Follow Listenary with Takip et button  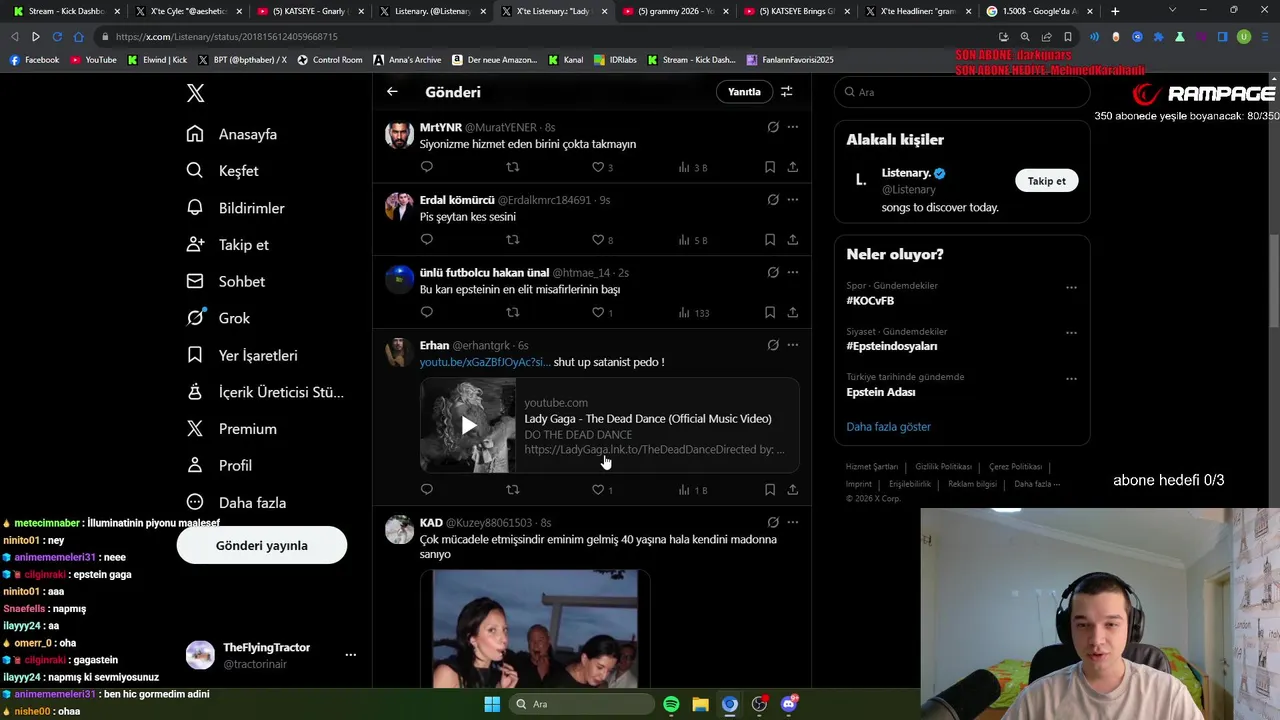point(1047,181)
